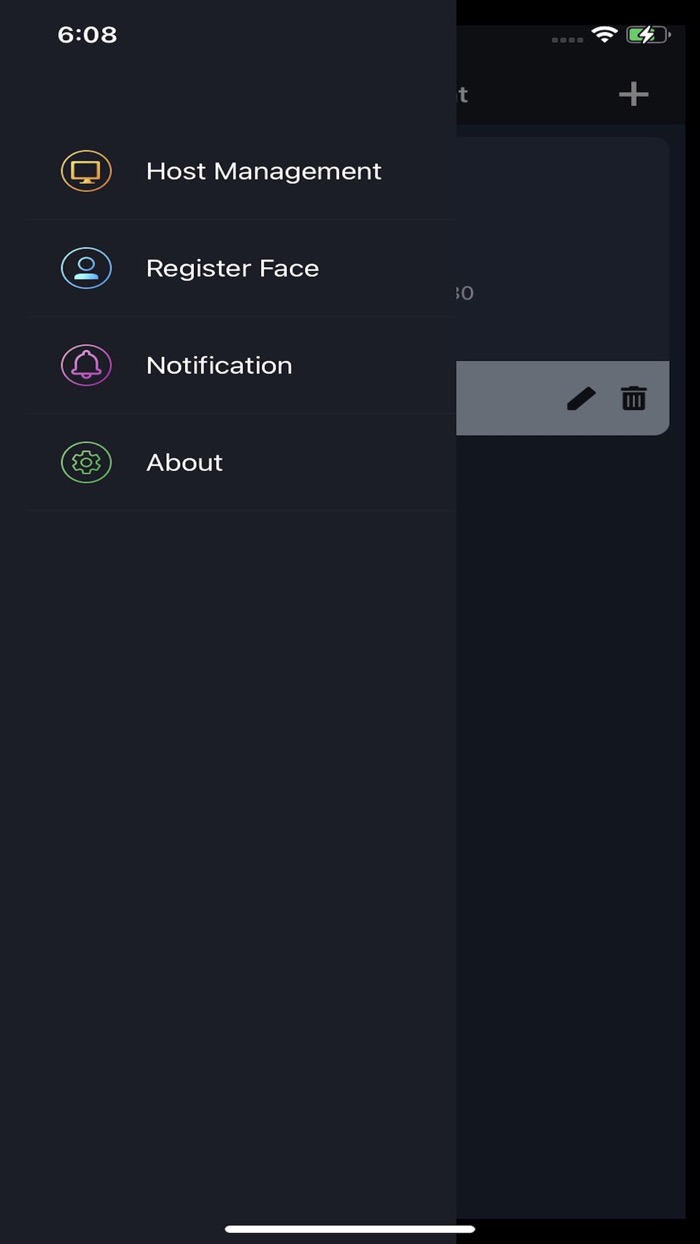Choose Register Face from the menu

(x=232, y=268)
